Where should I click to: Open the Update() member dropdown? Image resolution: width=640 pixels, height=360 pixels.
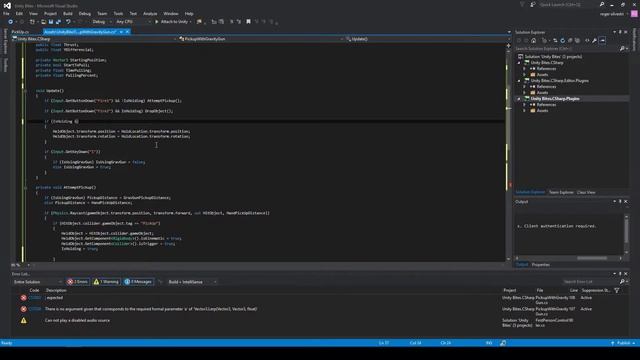pyautogui.click(x=425, y=39)
